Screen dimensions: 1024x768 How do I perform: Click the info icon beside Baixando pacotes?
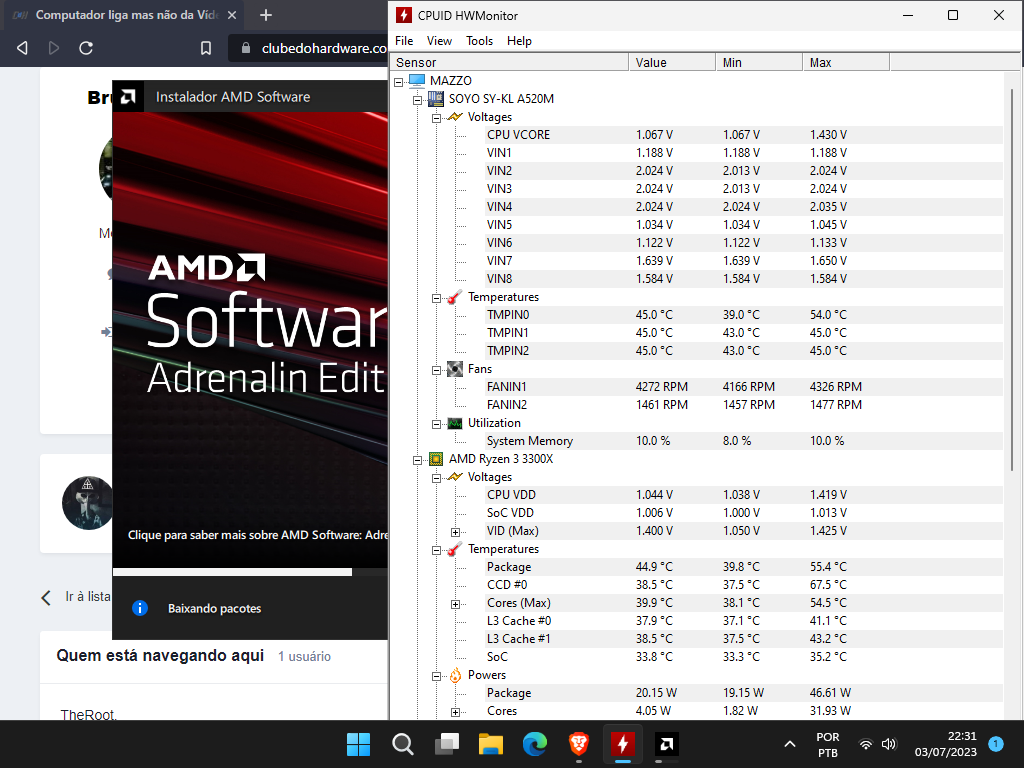(x=140, y=608)
